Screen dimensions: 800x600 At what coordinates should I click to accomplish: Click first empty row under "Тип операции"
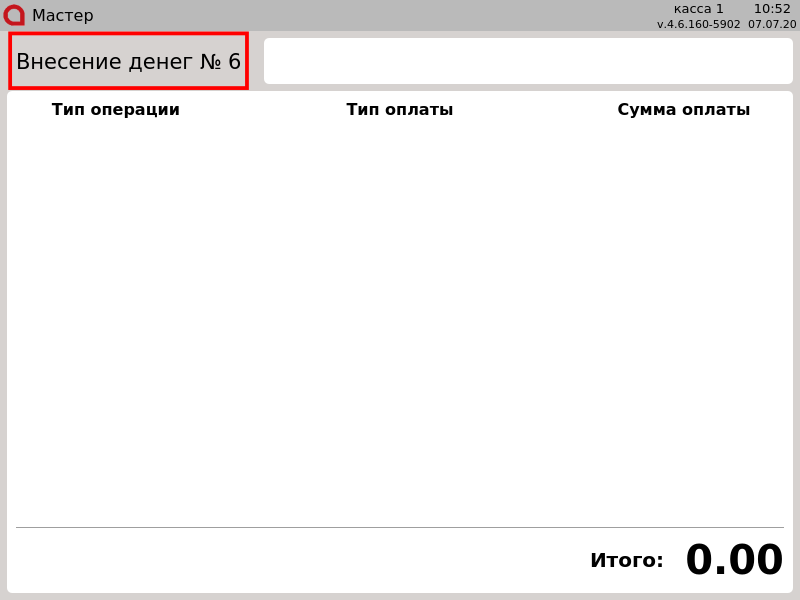pos(116,140)
